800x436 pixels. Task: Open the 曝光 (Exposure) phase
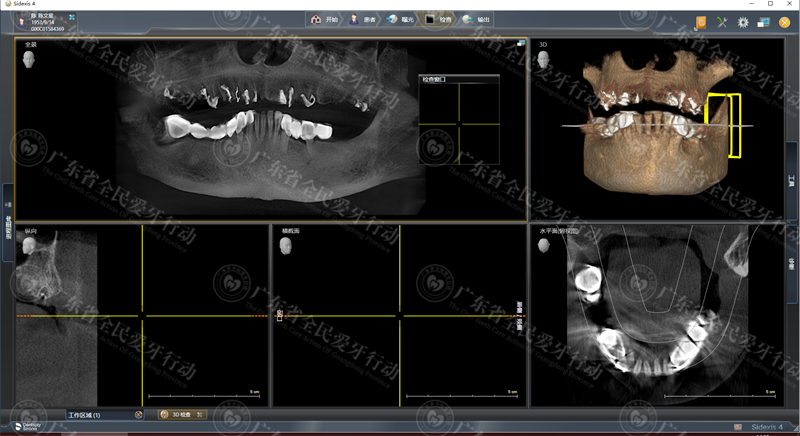pyautogui.click(x=399, y=19)
